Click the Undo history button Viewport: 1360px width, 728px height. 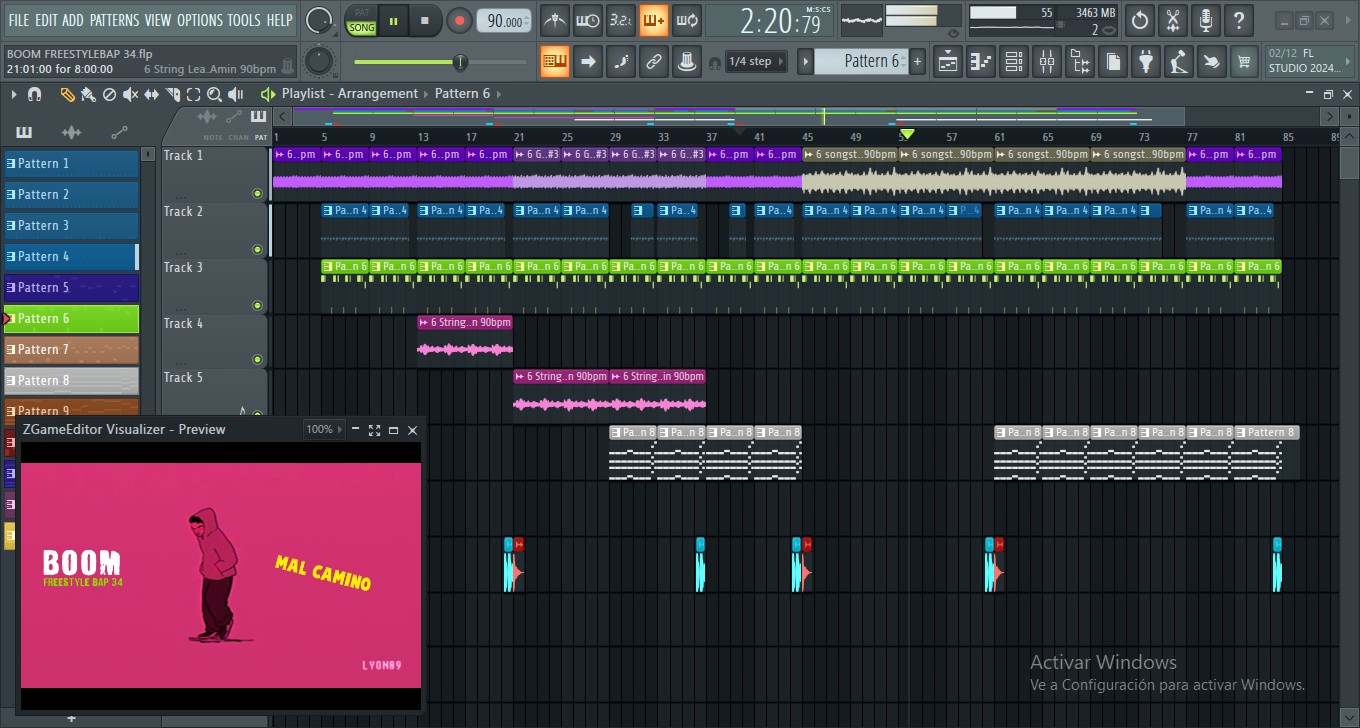click(x=1139, y=20)
